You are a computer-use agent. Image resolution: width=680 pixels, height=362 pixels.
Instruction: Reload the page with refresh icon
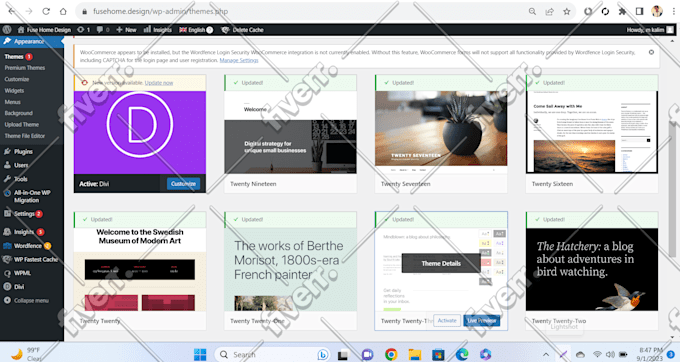click(46, 11)
